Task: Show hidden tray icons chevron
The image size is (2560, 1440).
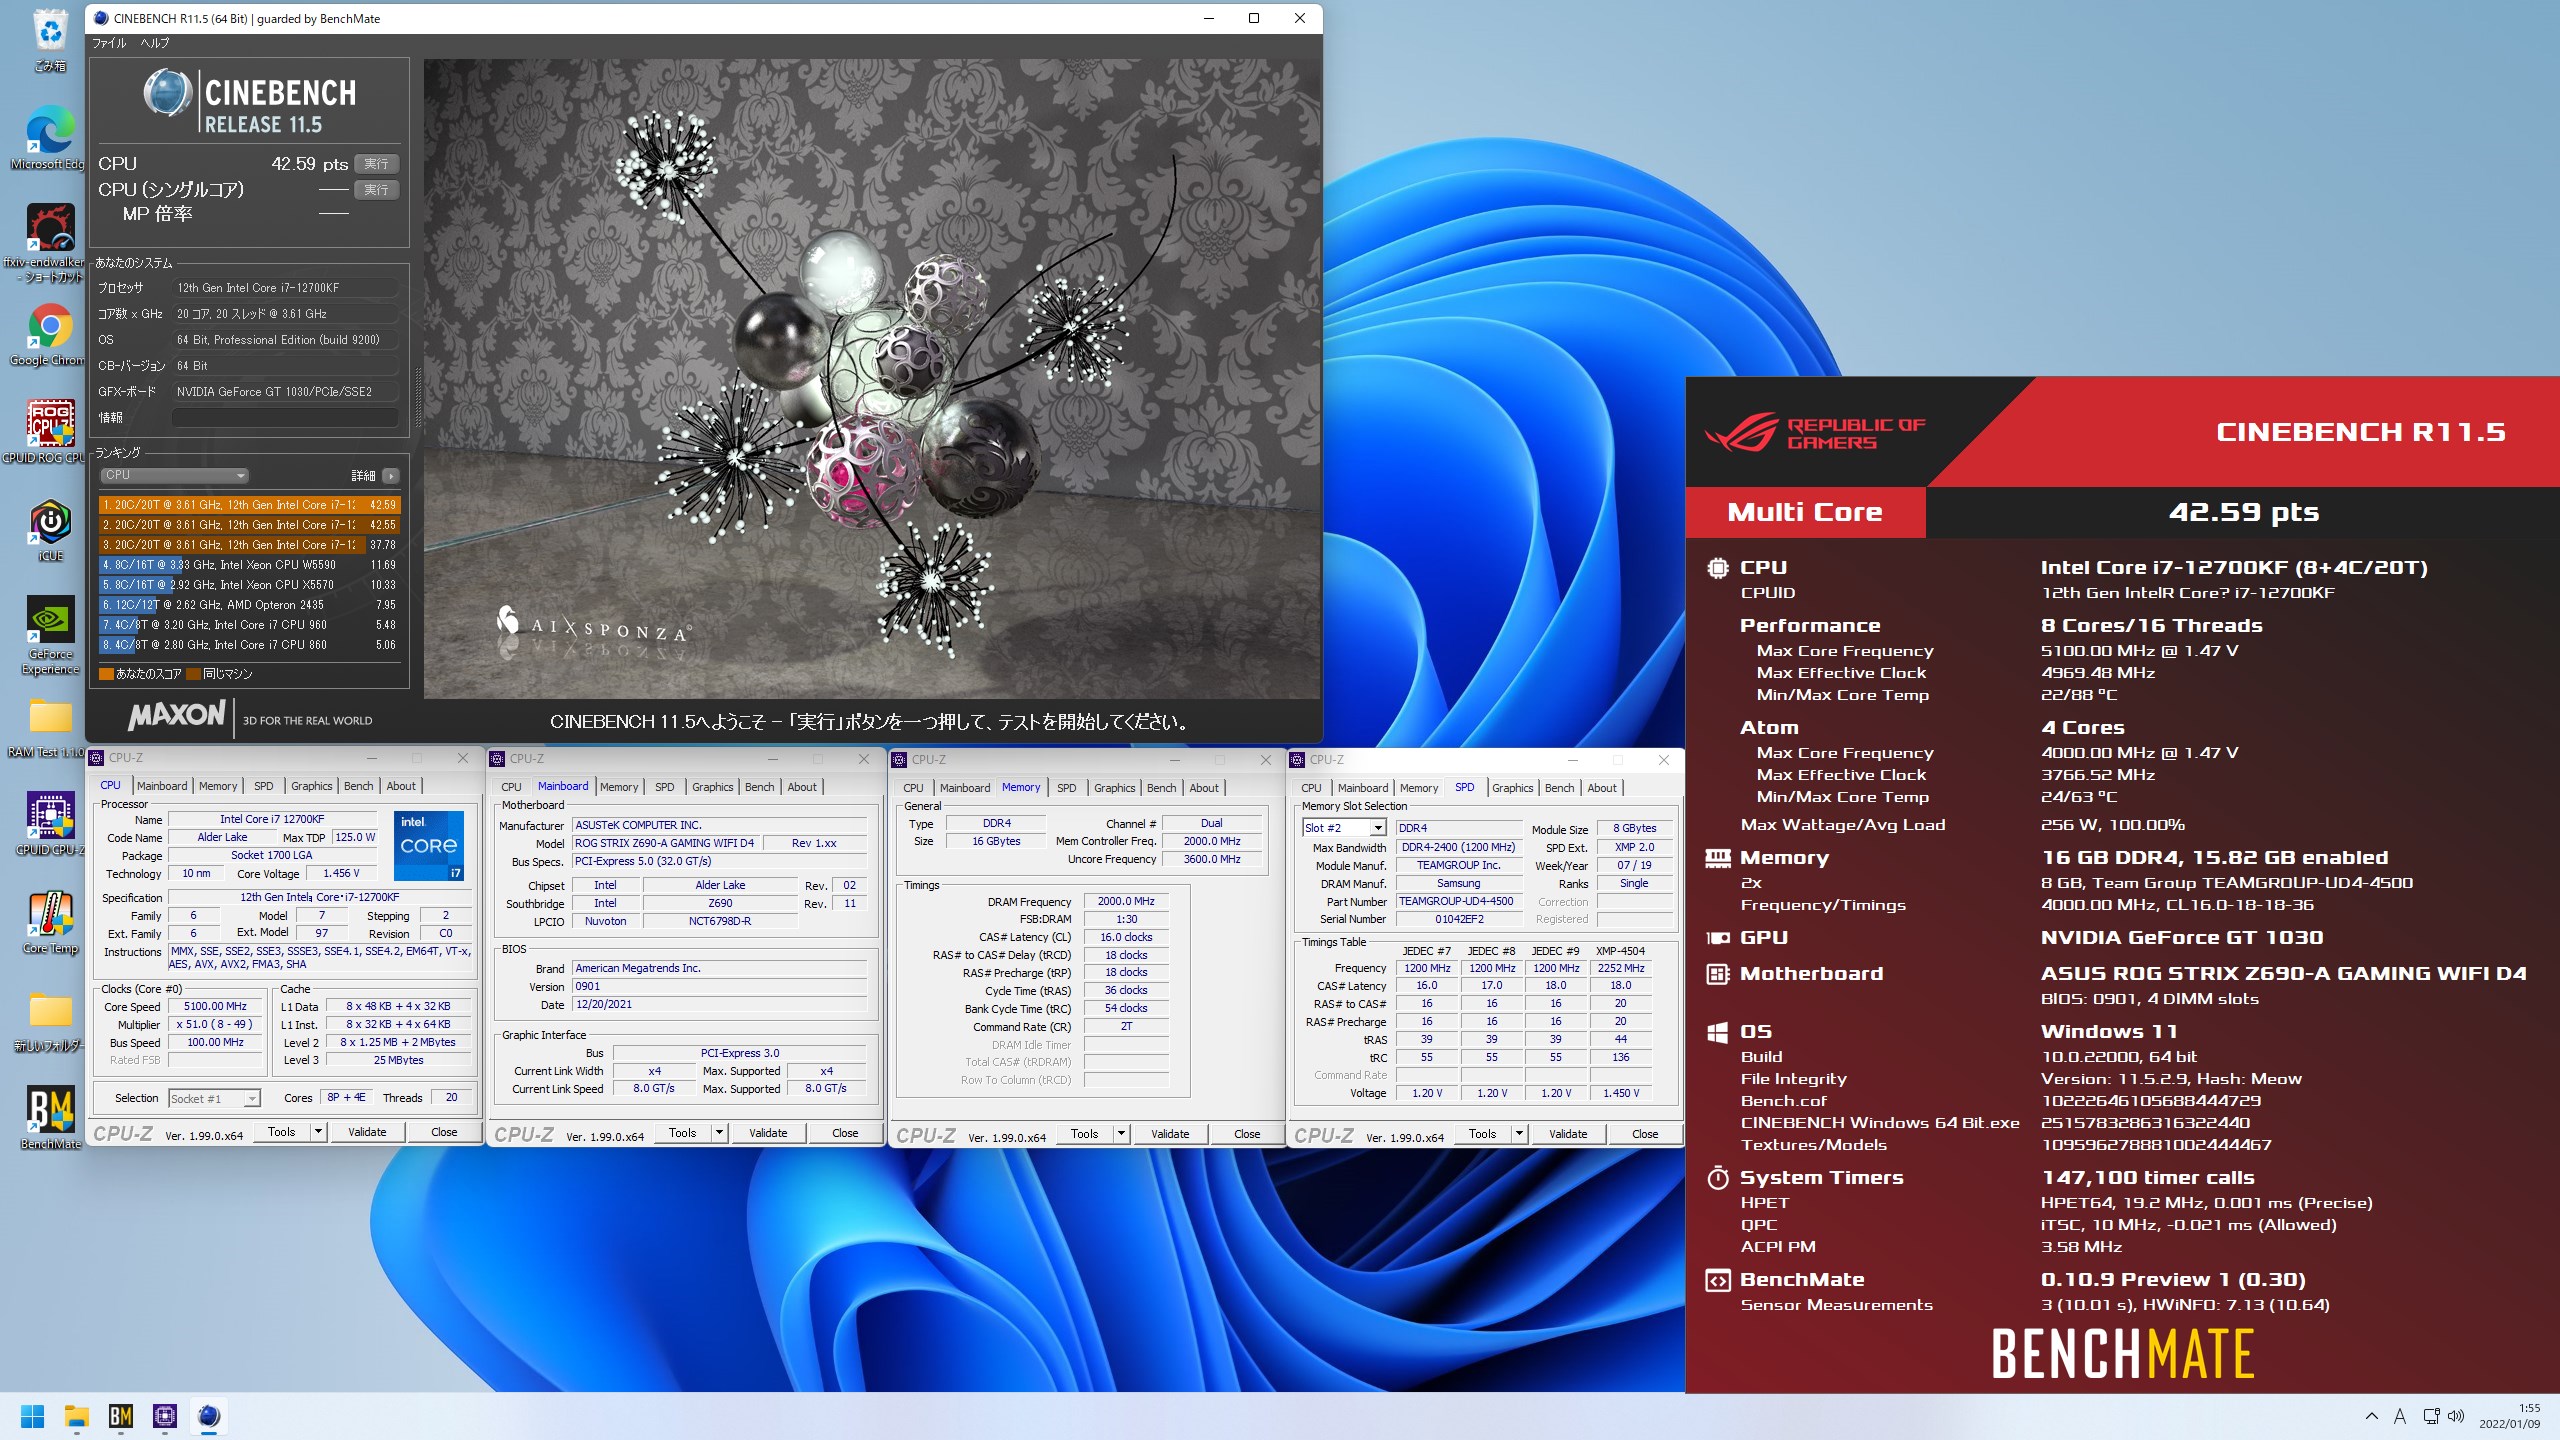Action: pos(2371,1416)
